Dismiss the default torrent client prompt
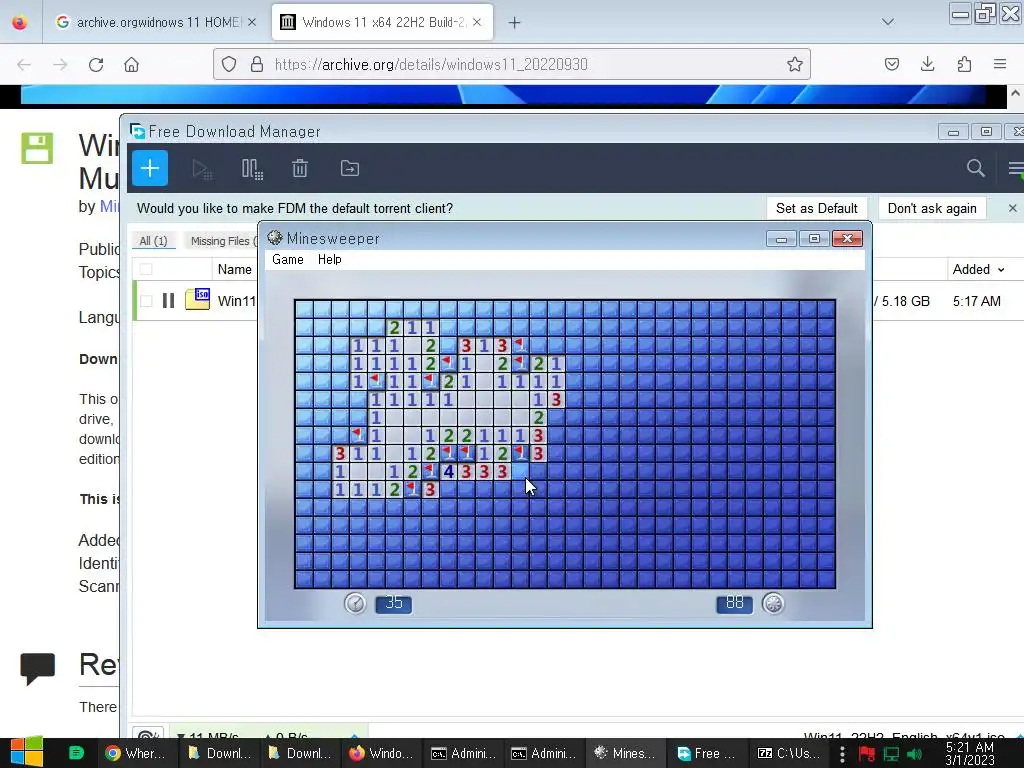Viewport: 1024px width, 768px height. coord(1012,208)
